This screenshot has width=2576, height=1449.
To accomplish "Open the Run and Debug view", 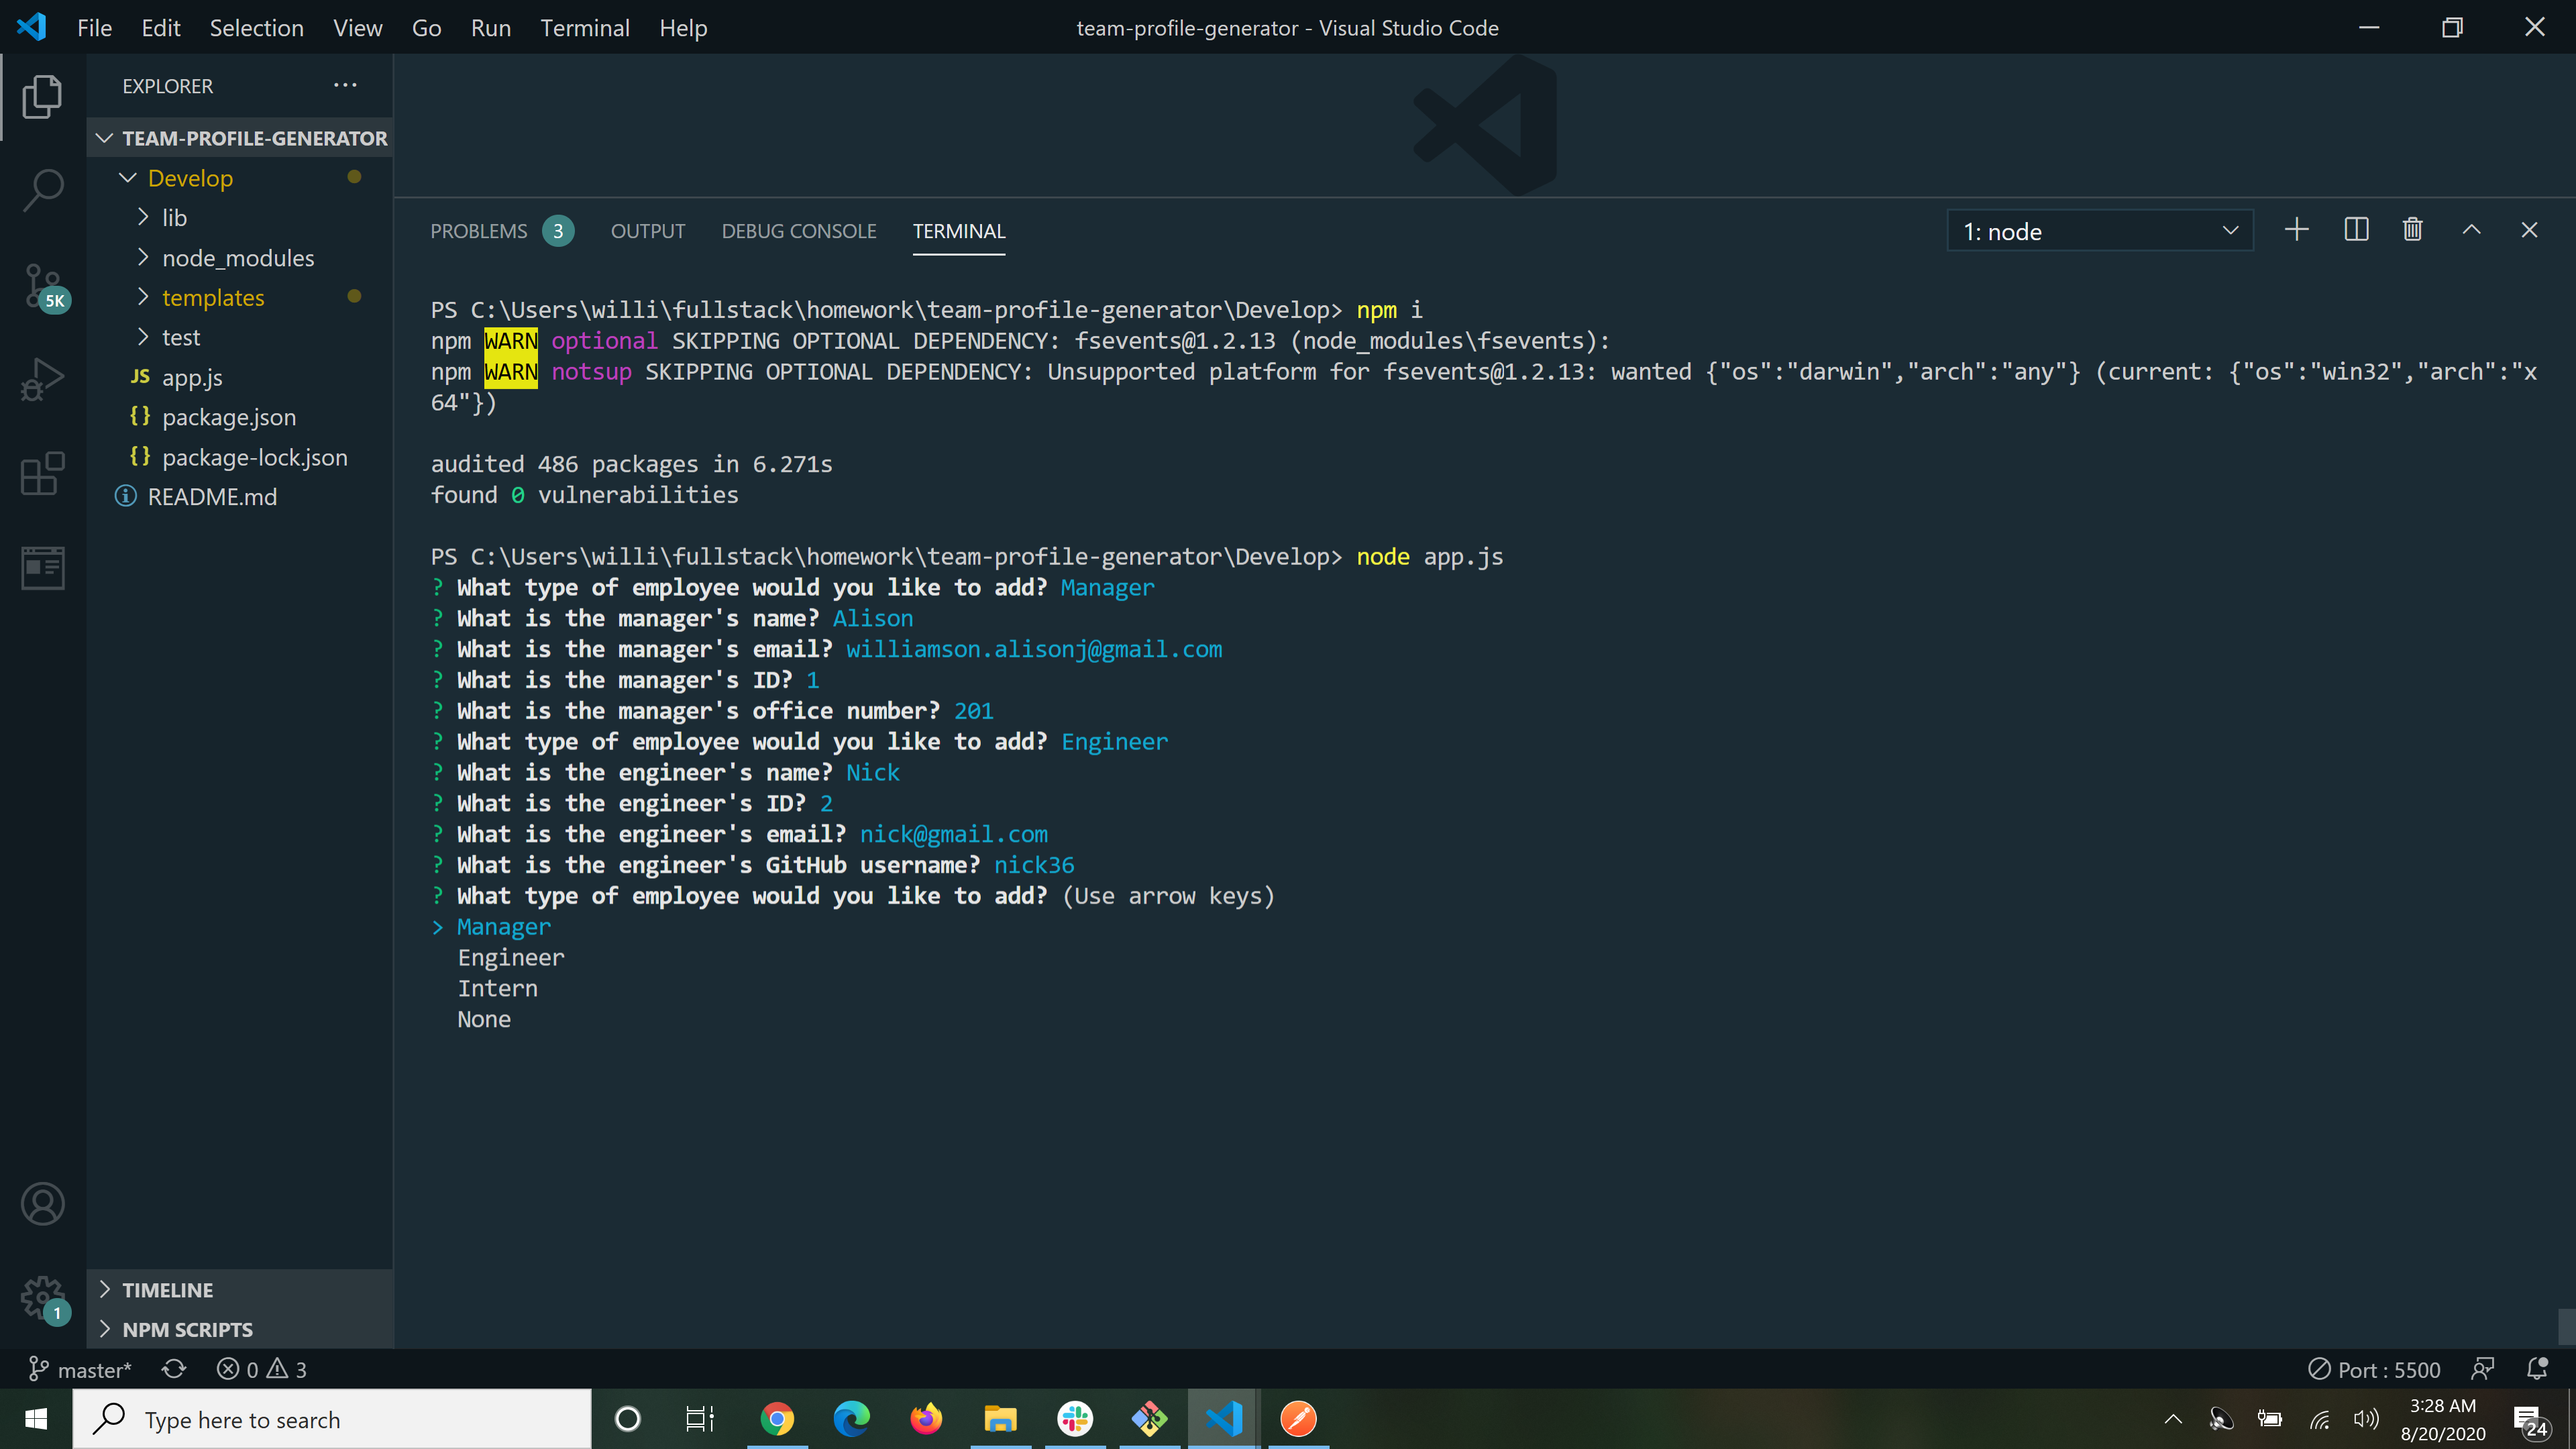I will click(x=43, y=378).
